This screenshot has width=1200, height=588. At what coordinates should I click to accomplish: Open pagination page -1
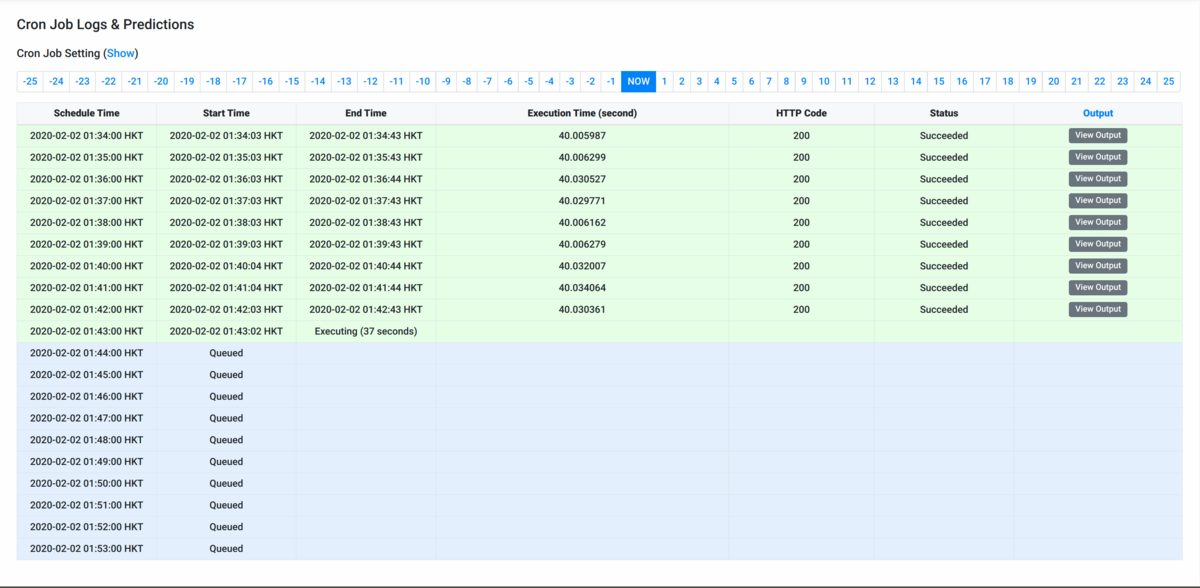[x=611, y=81]
